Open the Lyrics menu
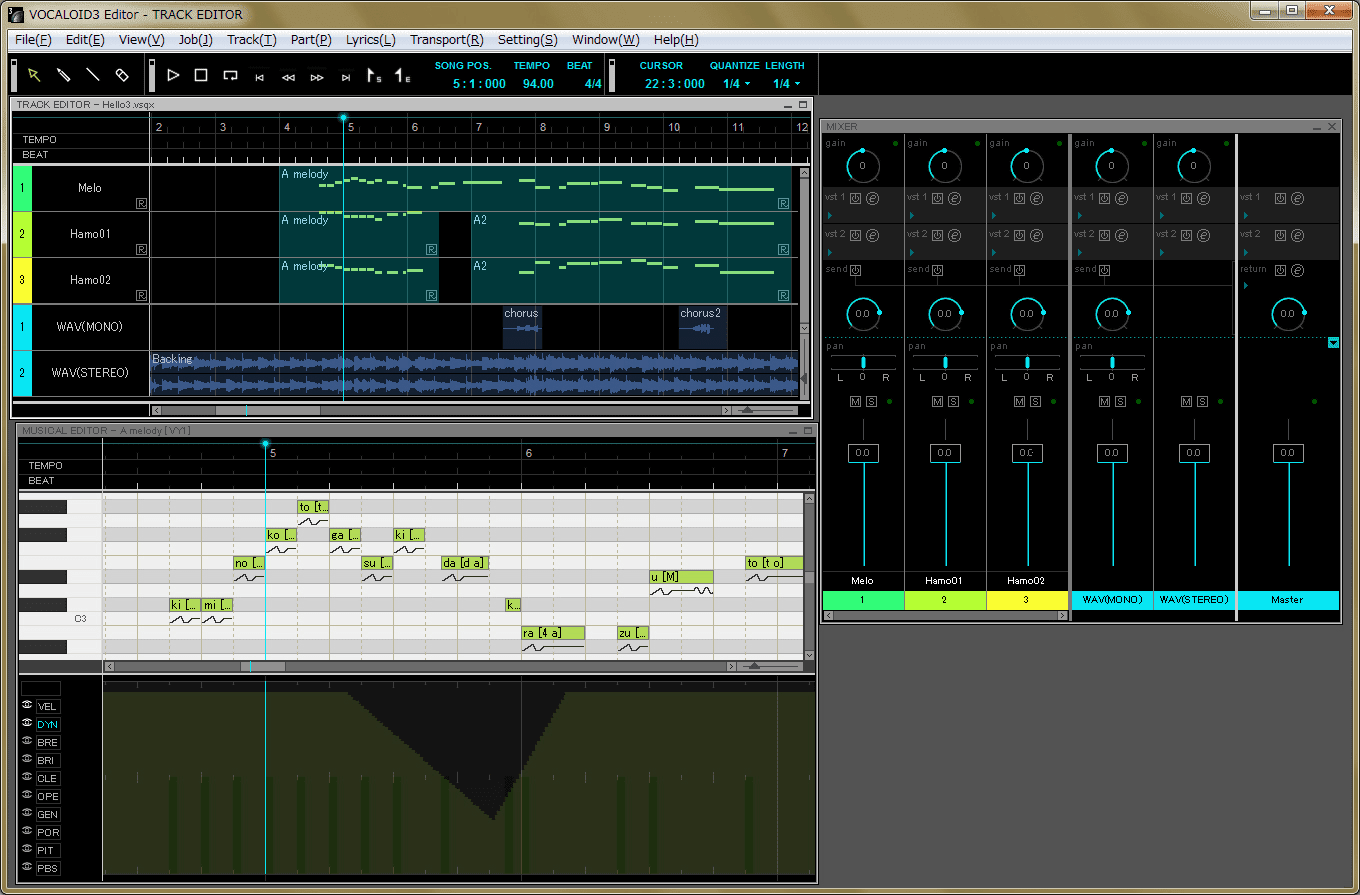 tap(371, 40)
